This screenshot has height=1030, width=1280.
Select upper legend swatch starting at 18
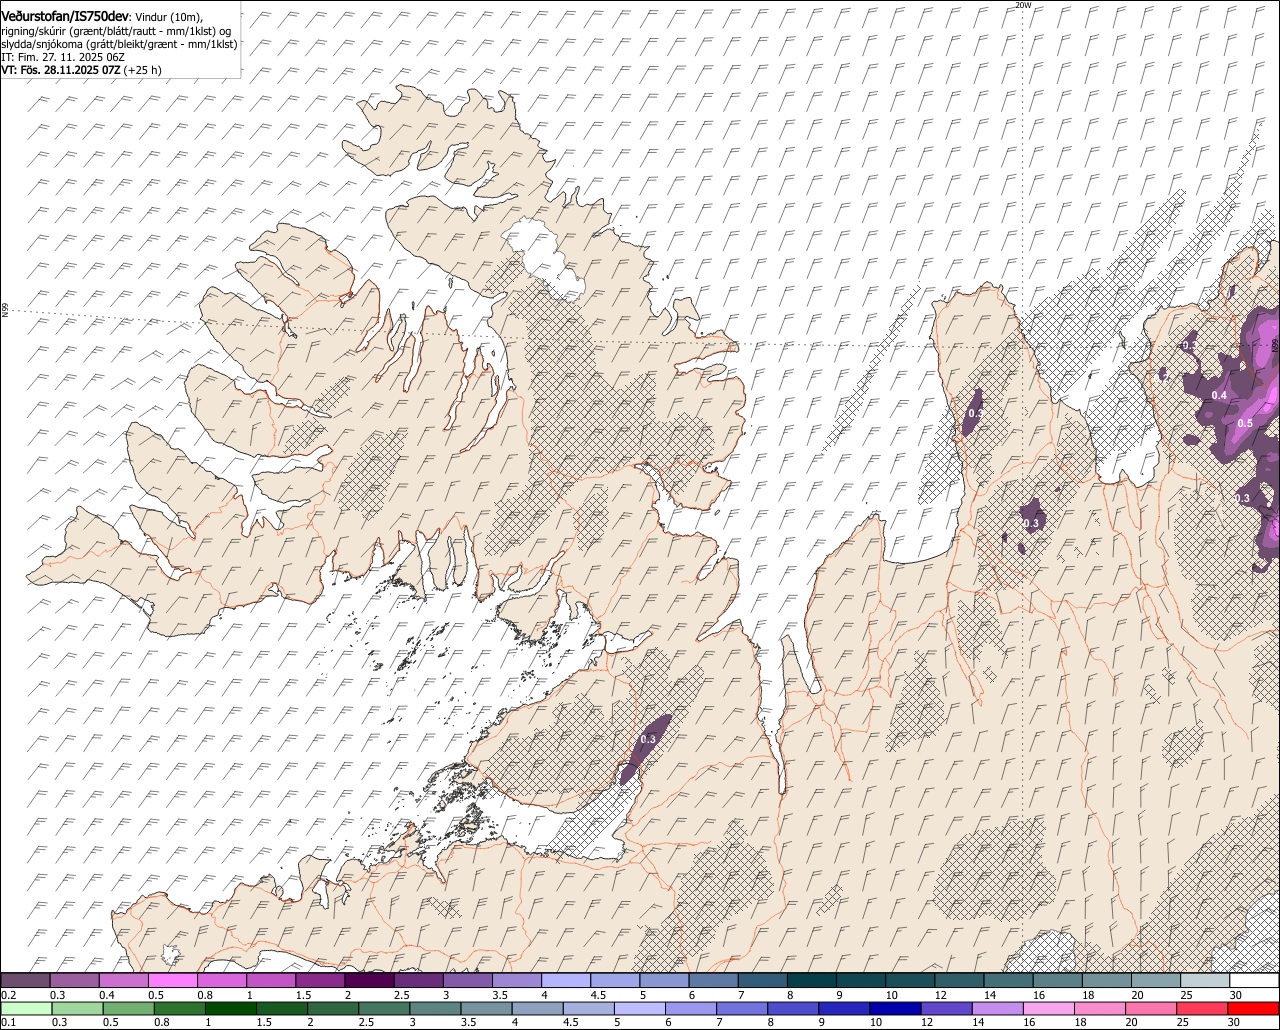pyautogui.click(x=1108, y=980)
